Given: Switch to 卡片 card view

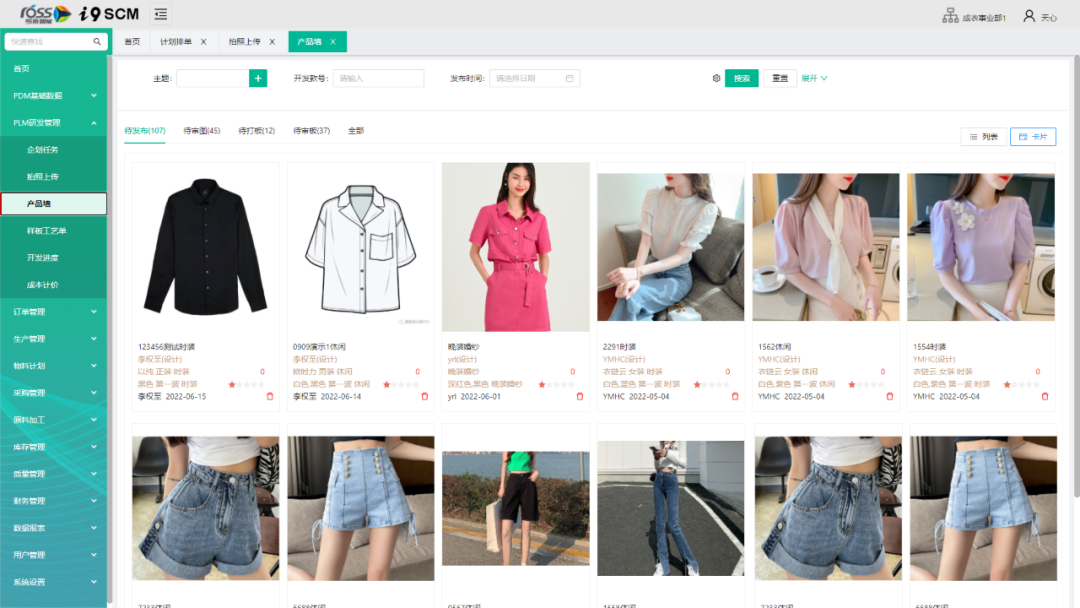Looking at the screenshot, I should 1033,137.
